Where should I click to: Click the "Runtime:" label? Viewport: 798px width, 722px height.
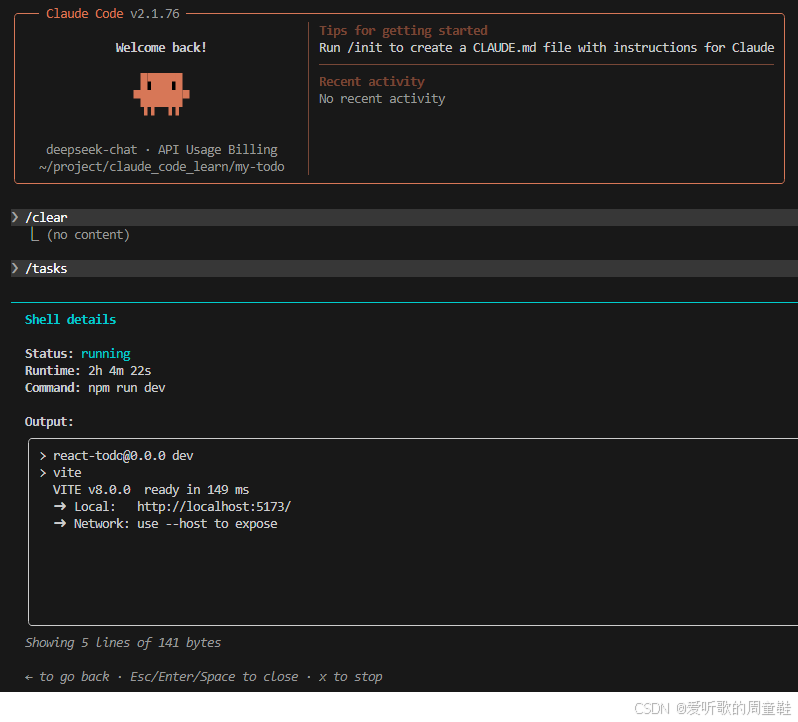point(53,370)
